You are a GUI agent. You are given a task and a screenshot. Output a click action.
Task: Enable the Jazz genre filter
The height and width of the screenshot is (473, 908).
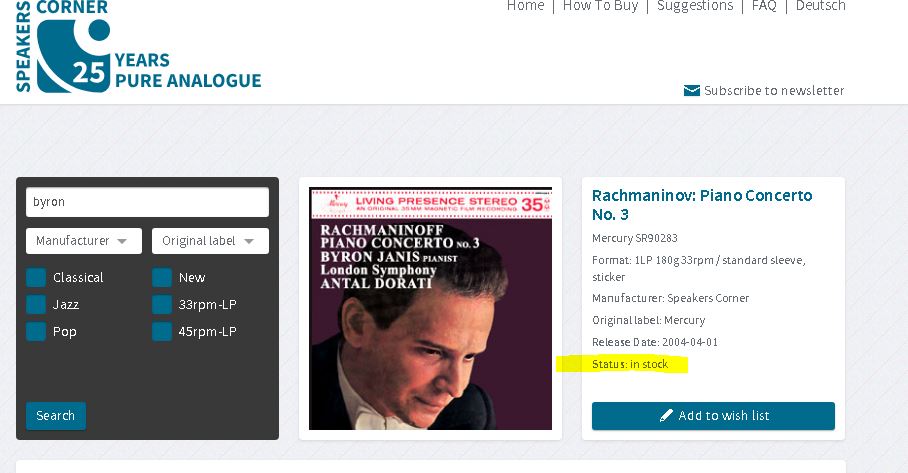pos(36,305)
